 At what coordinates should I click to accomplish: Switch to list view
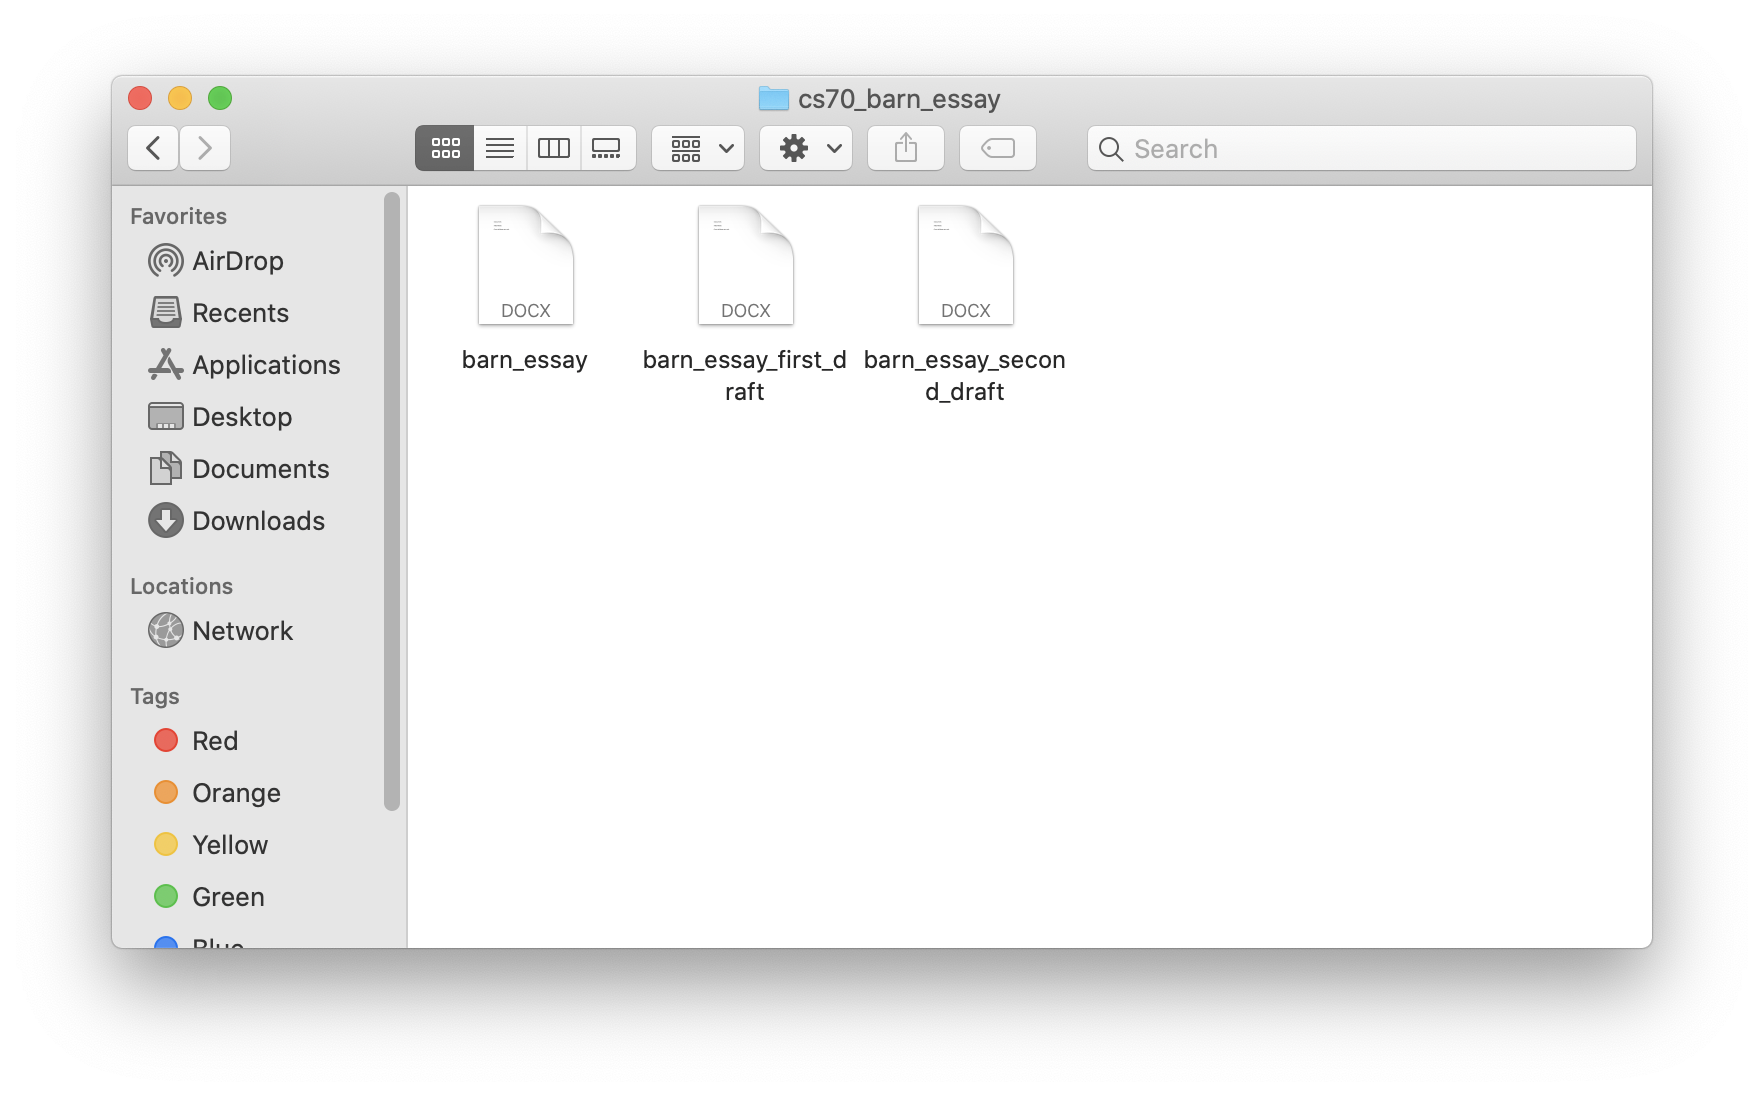pos(499,147)
